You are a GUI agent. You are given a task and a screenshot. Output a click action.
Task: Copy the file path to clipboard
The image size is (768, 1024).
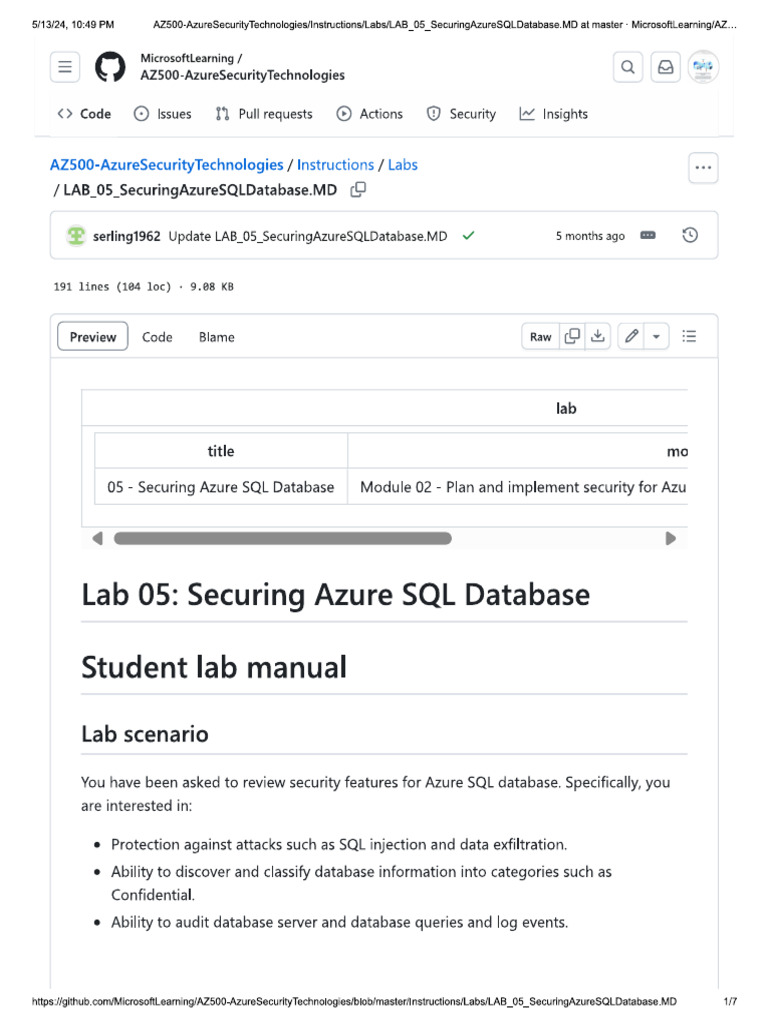[x=358, y=190]
